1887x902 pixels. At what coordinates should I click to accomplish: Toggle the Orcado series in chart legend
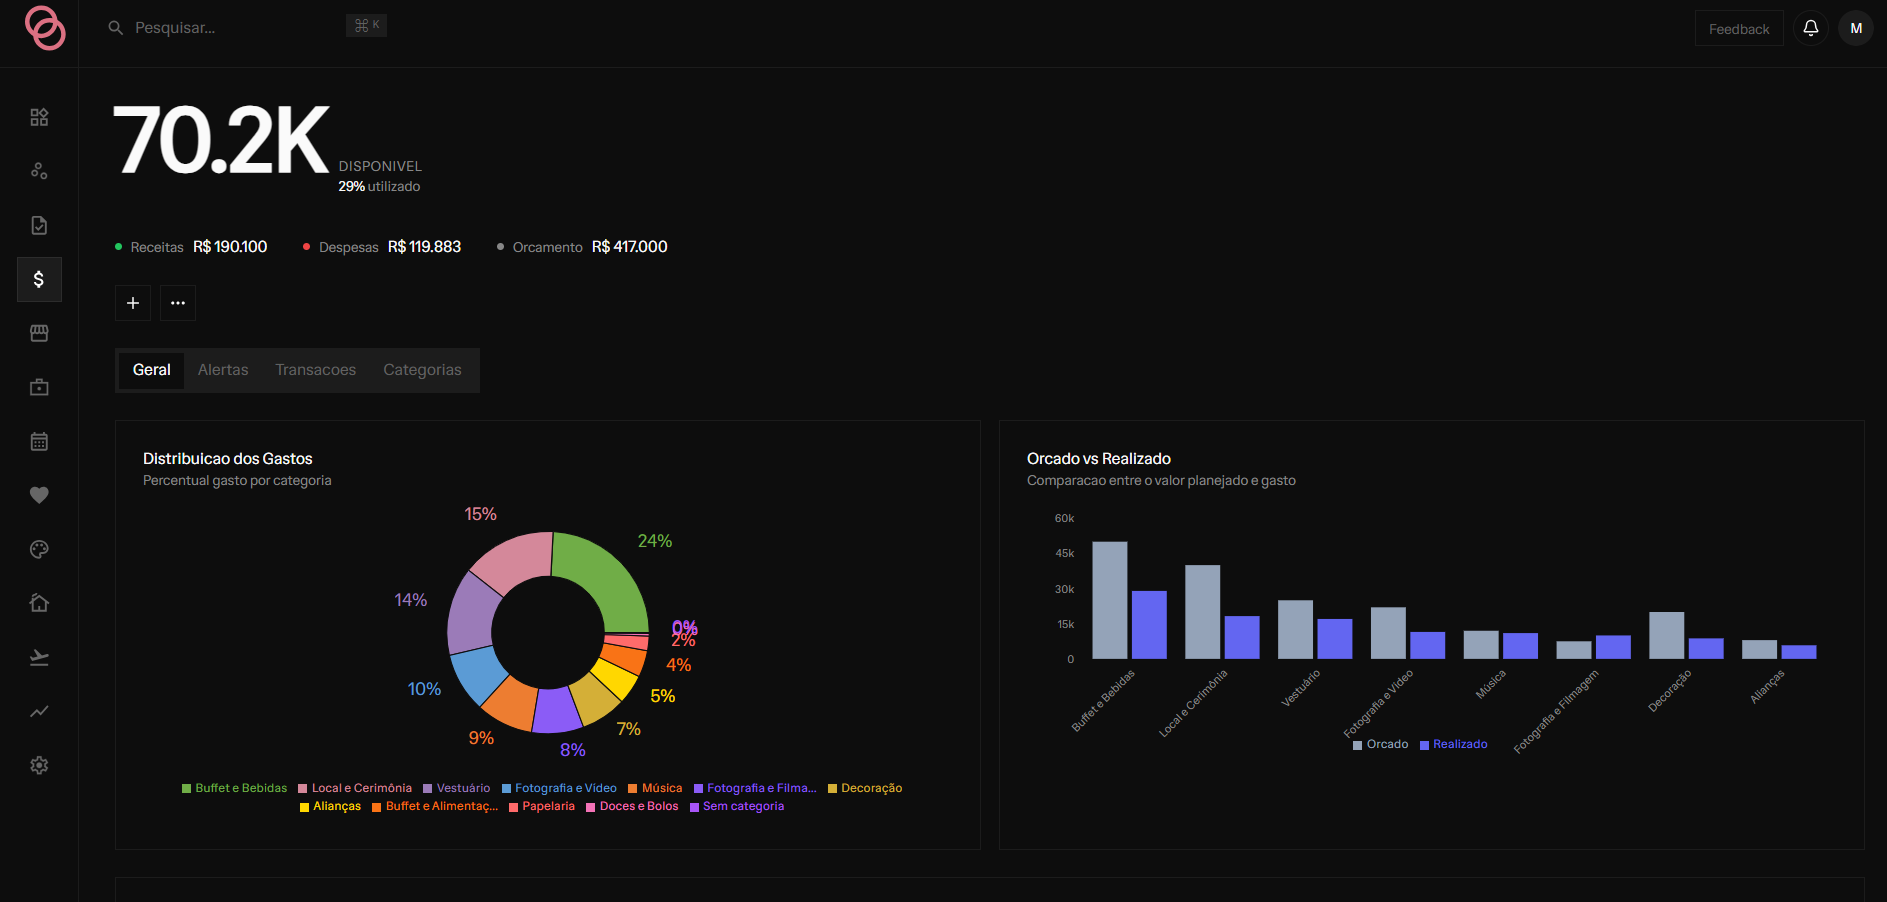point(1380,745)
